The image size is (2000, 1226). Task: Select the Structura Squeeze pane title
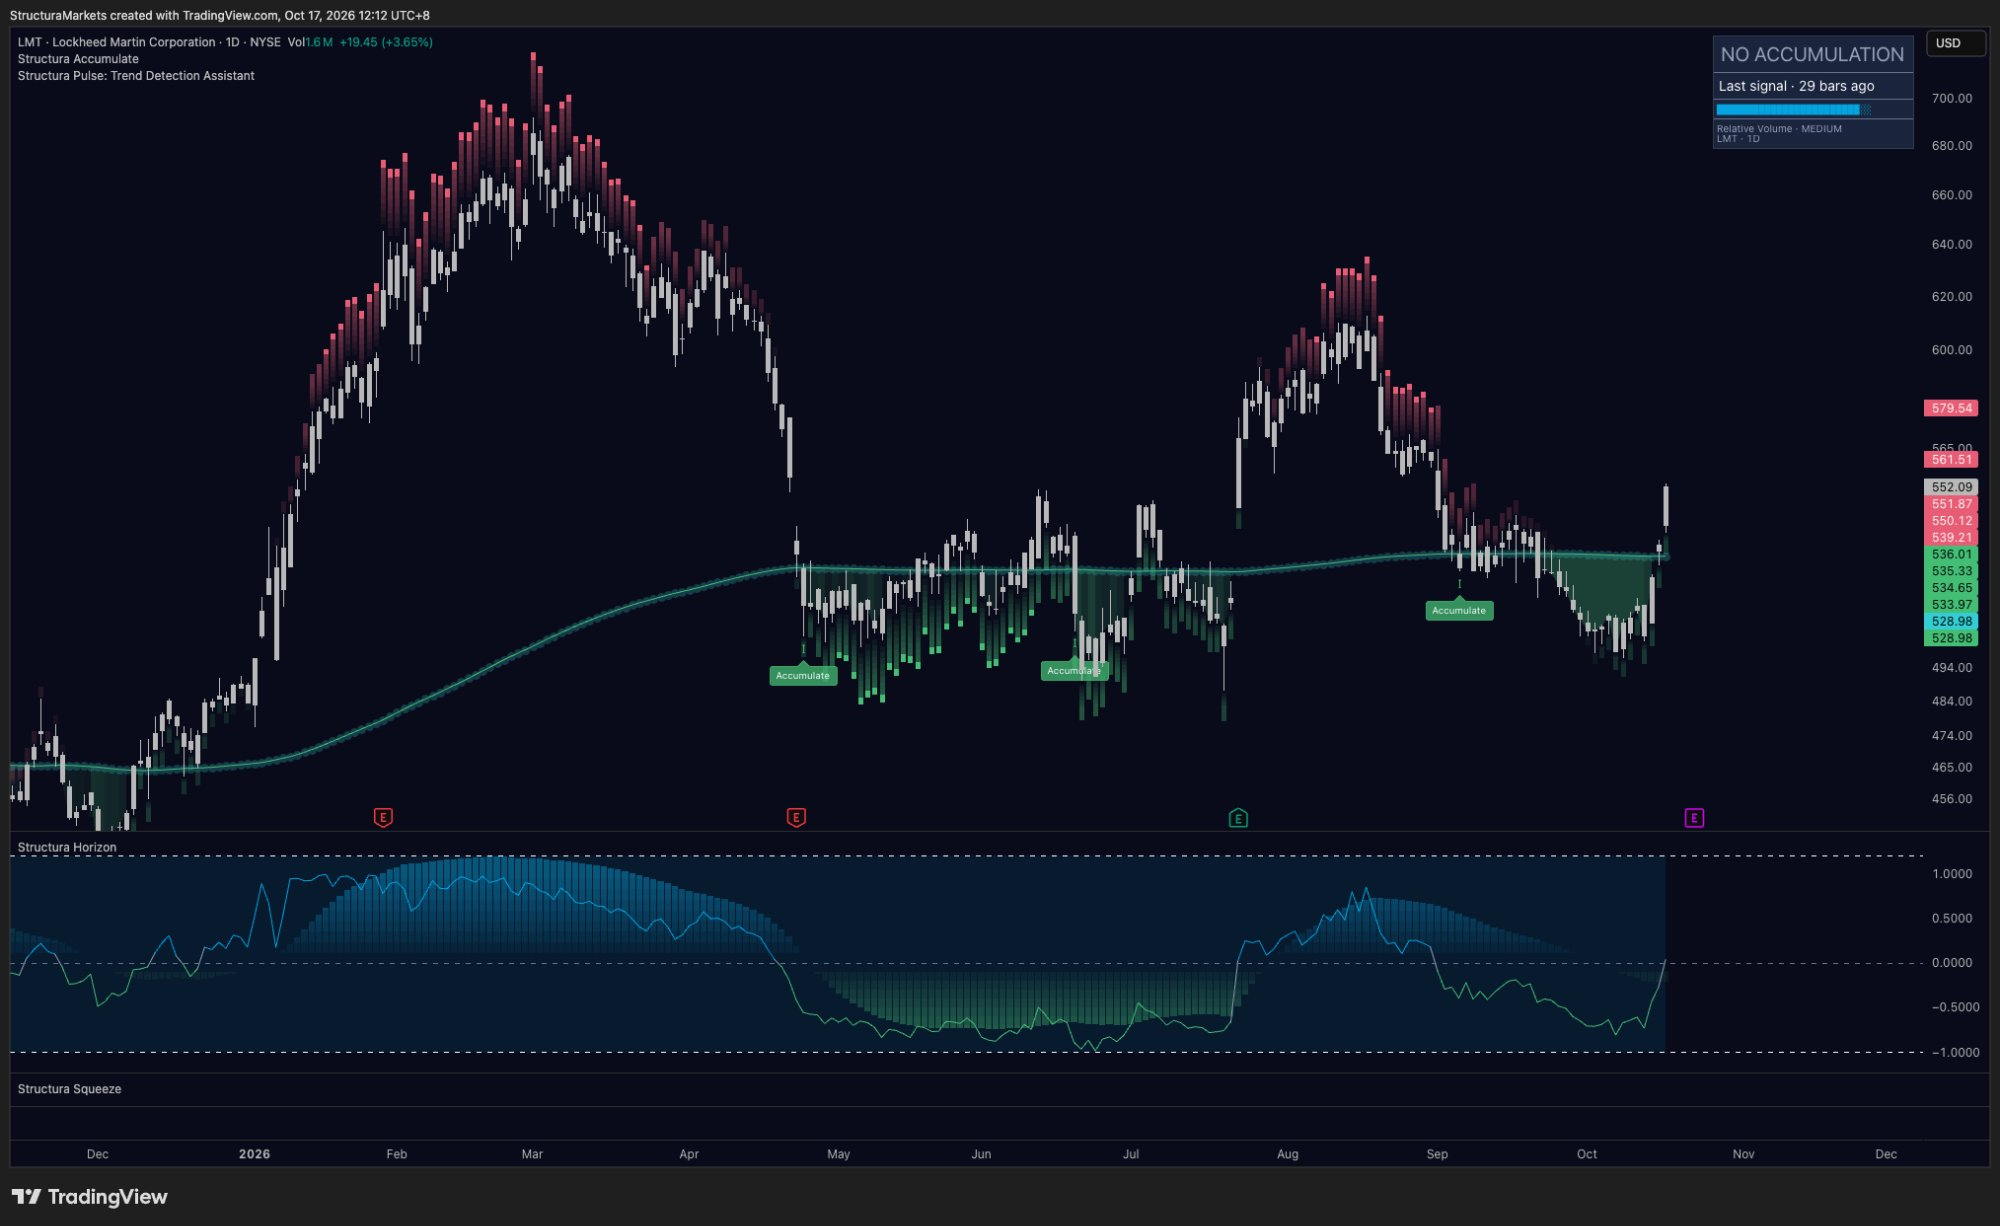[x=69, y=1089]
